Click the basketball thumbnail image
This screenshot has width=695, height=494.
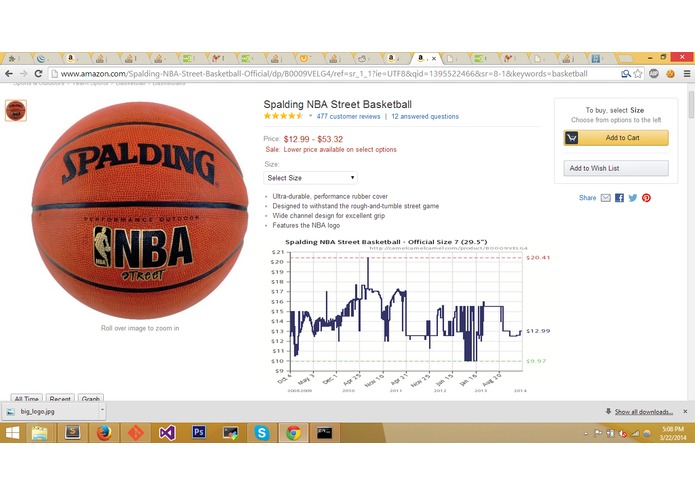[x=16, y=110]
